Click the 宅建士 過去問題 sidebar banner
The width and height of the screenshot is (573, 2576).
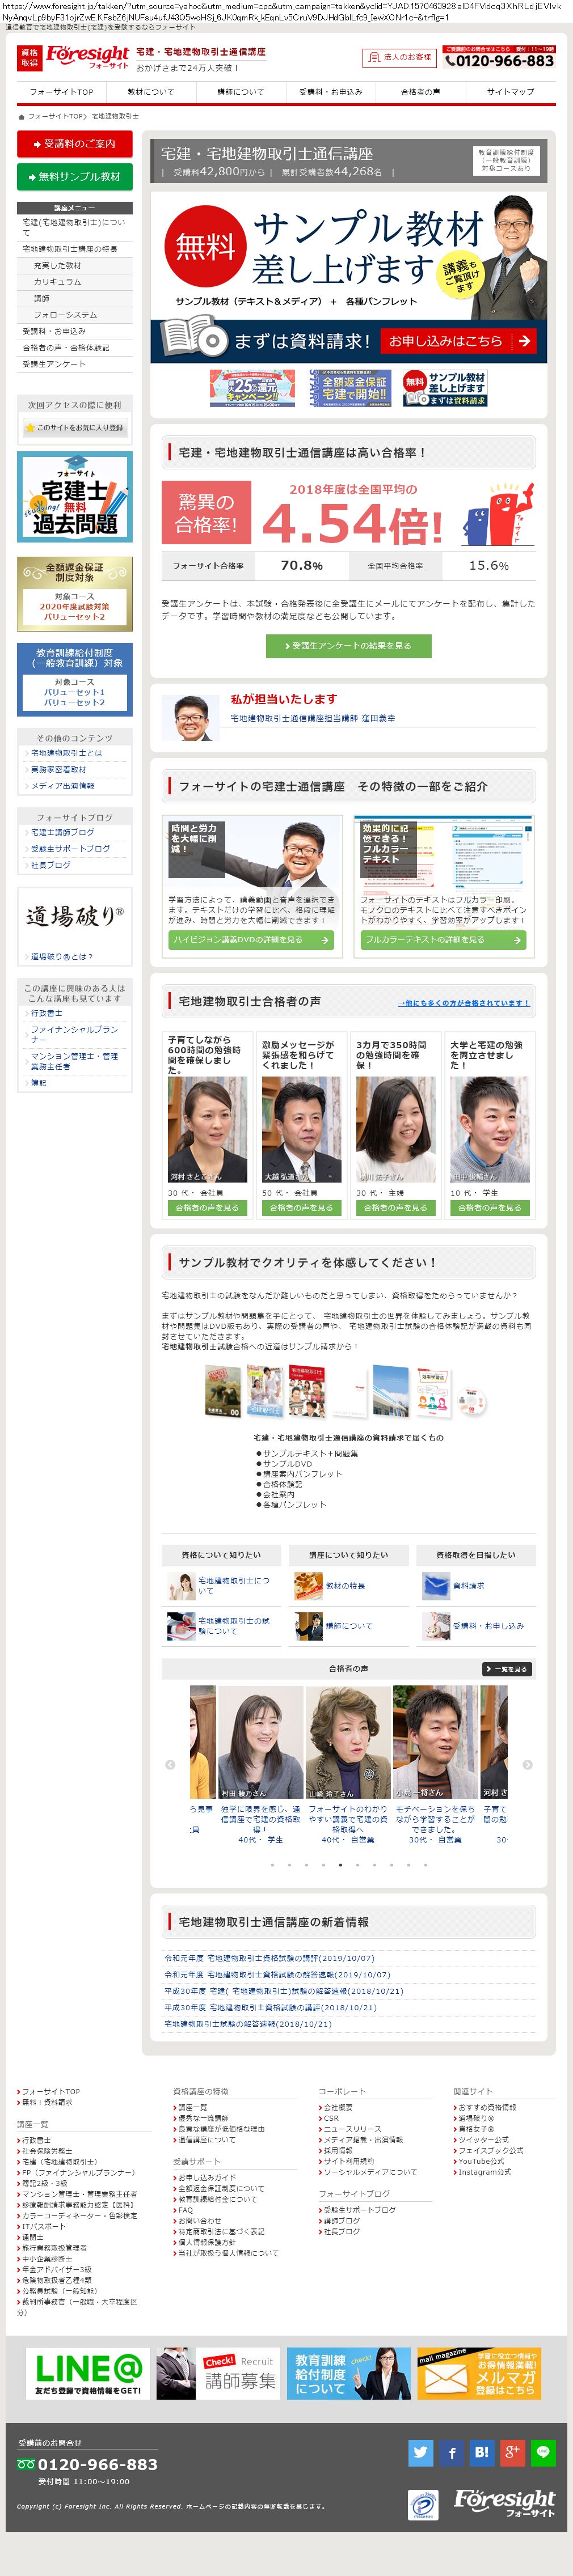[75, 497]
